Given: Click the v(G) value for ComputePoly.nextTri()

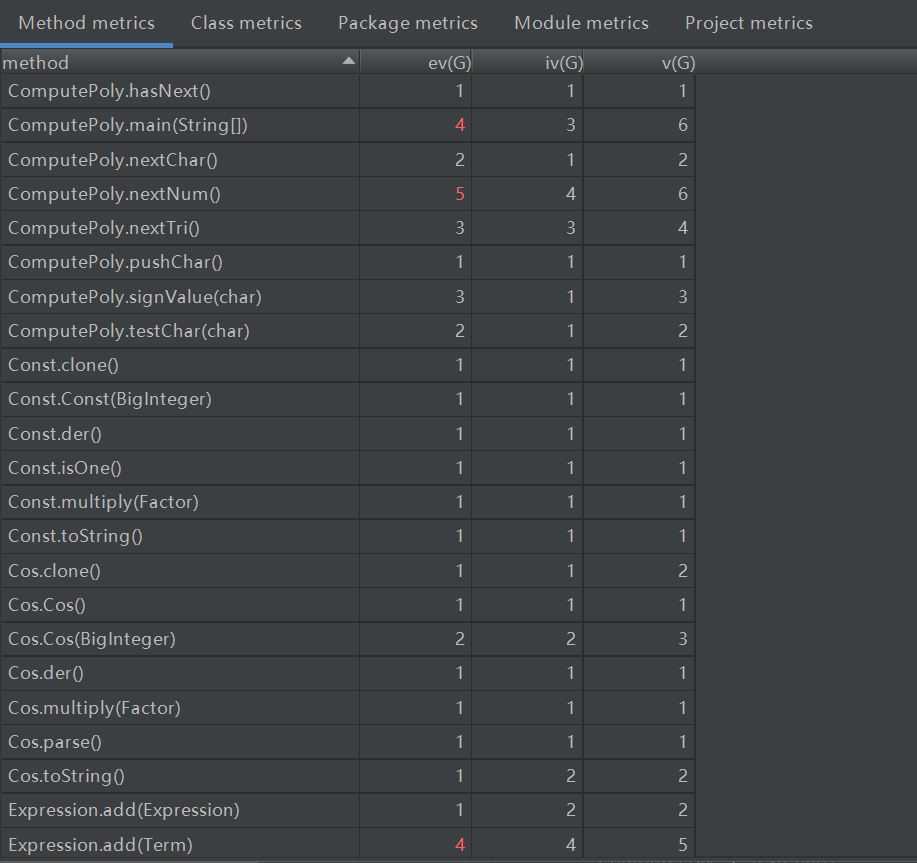Looking at the screenshot, I should click(x=683, y=228).
